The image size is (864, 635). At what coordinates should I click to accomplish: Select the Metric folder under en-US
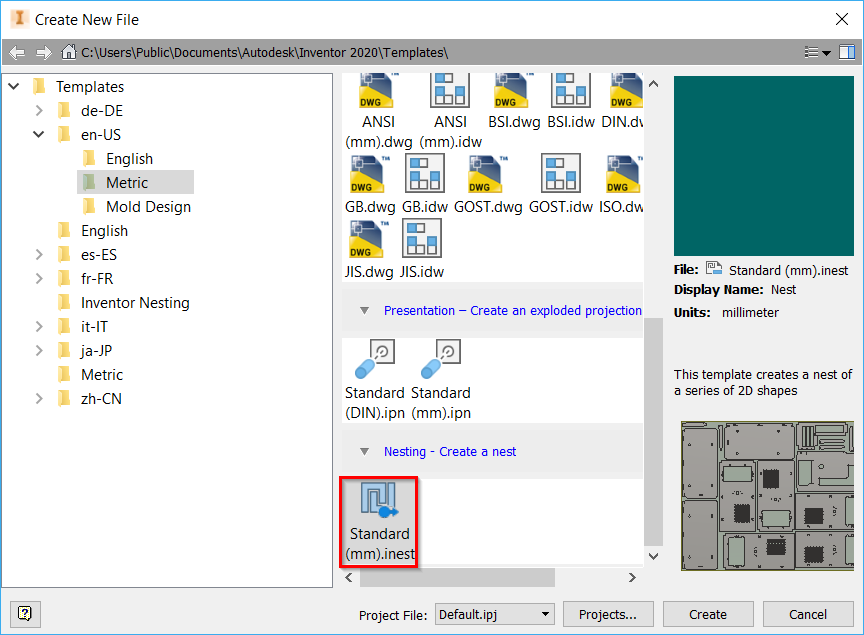pos(127,182)
